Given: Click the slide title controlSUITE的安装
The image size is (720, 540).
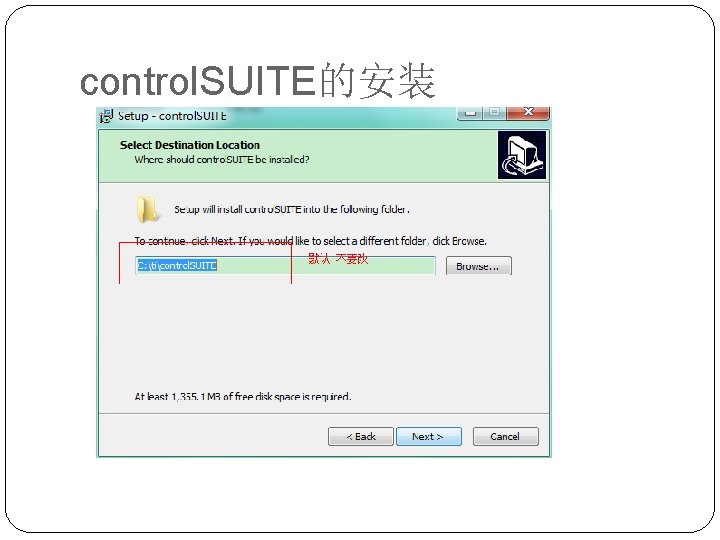Looking at the screenshot, I should (258, 81).
